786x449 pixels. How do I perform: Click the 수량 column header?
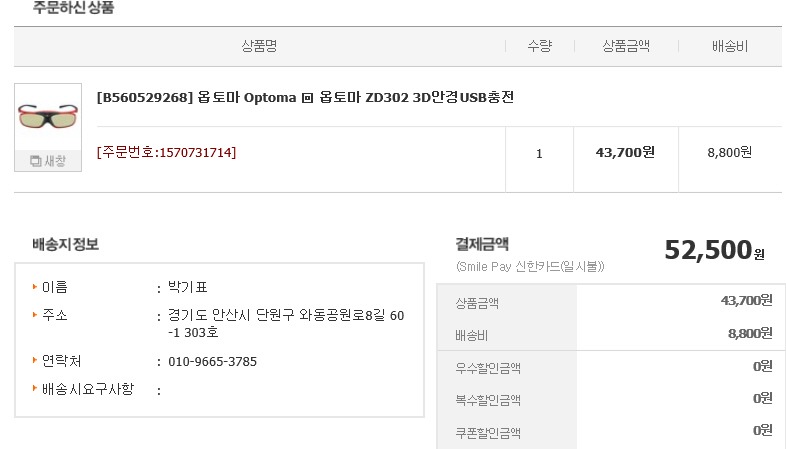coord(539,46)
